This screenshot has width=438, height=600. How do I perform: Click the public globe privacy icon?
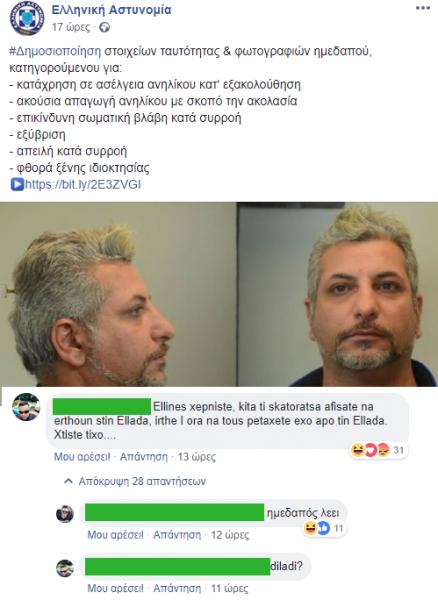point(104,27)
